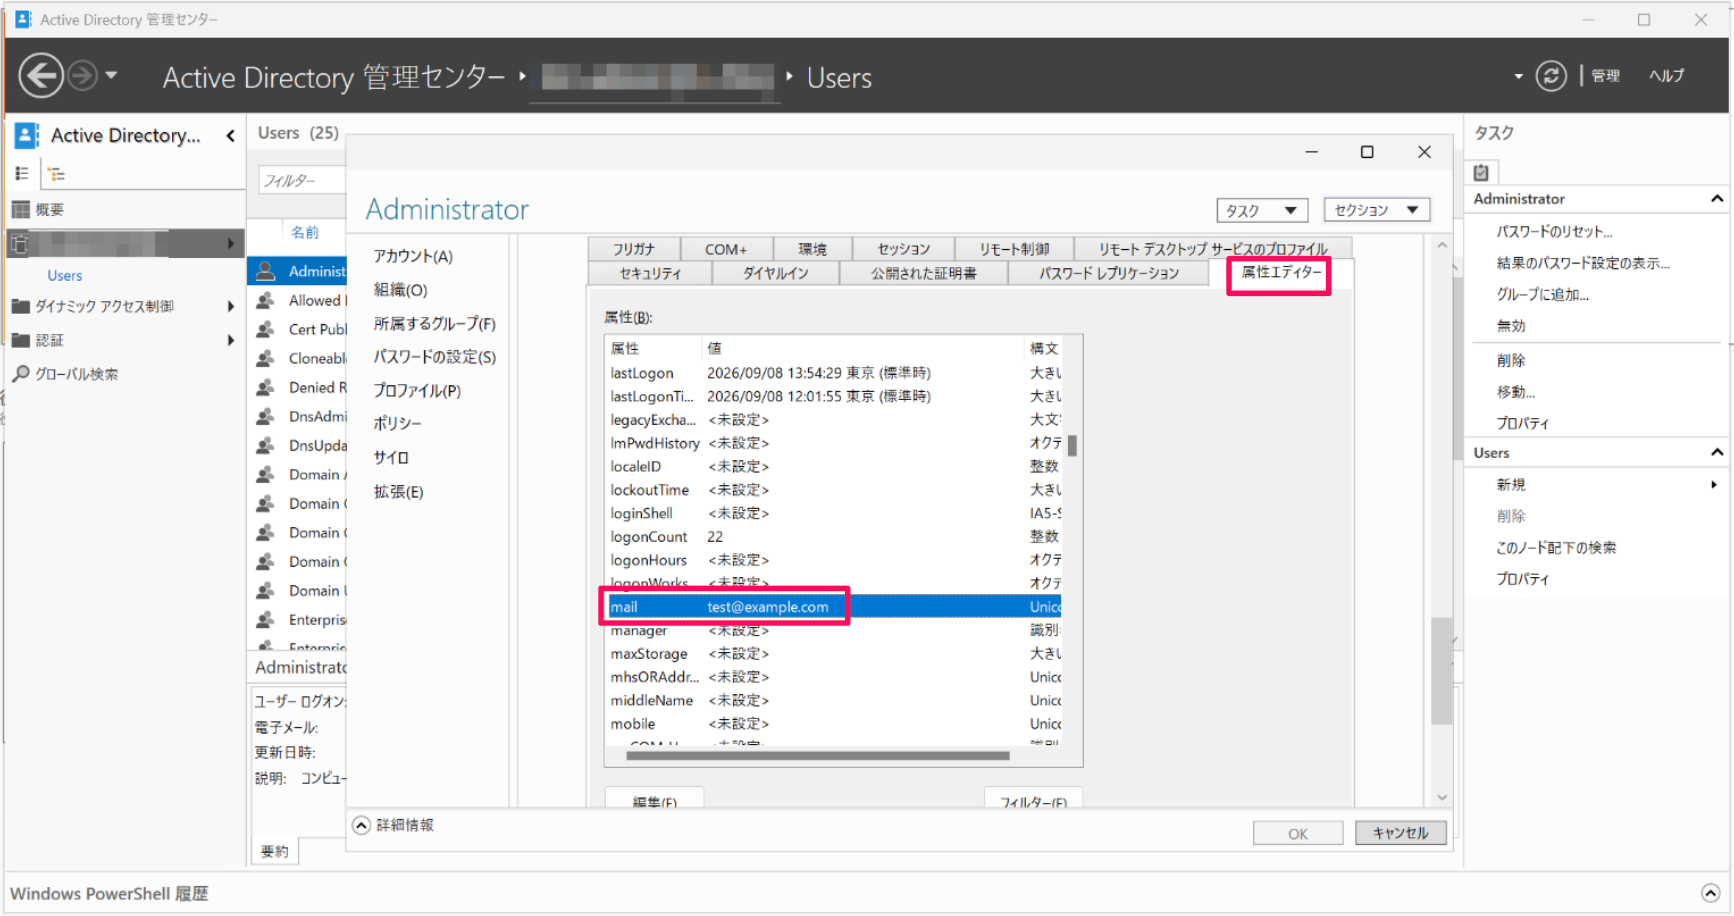The width and height of the screenshot is (1734, 916).
Task: Switch to 属性エディター tab
Action: (x=1281, y=273)
